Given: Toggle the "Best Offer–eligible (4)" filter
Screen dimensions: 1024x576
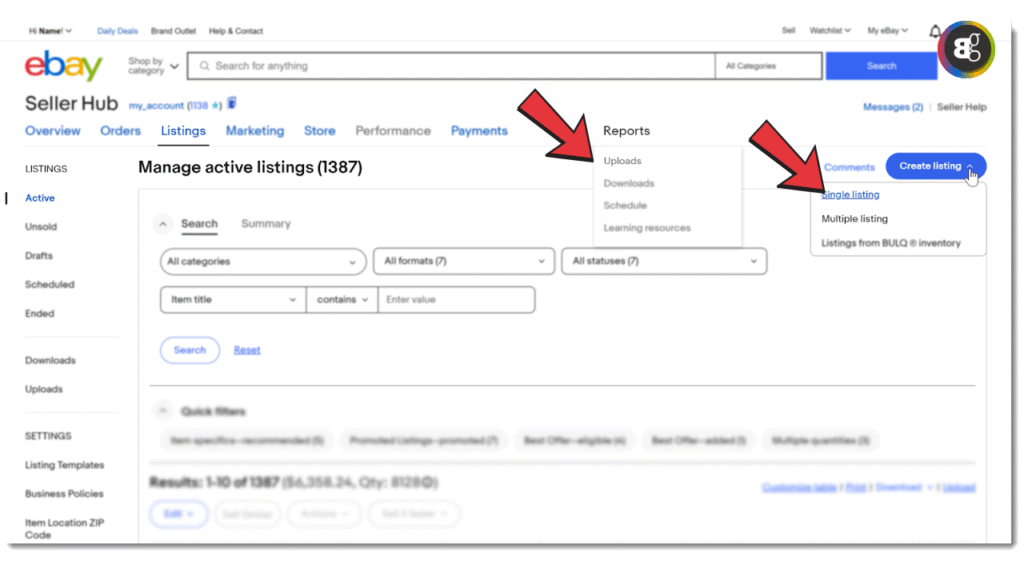Looking at the screenshot, I should click(x=575, y=440).
